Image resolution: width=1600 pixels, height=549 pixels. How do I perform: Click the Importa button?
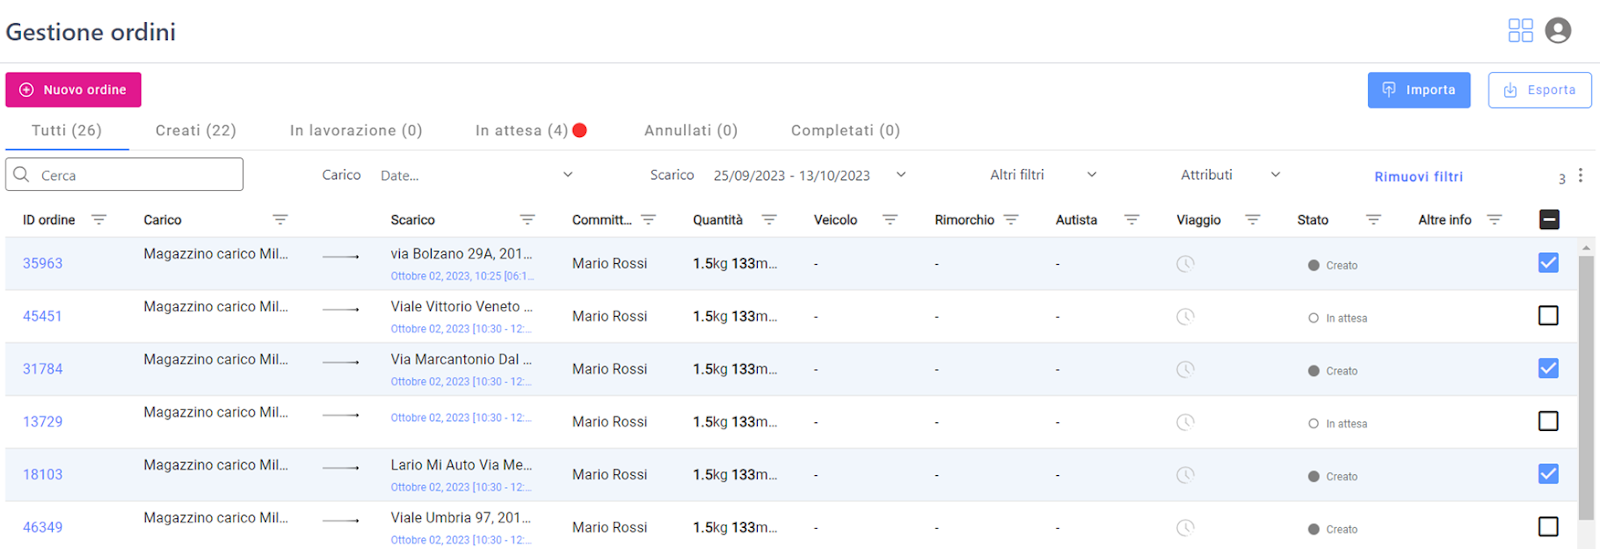coord(1419,89)
